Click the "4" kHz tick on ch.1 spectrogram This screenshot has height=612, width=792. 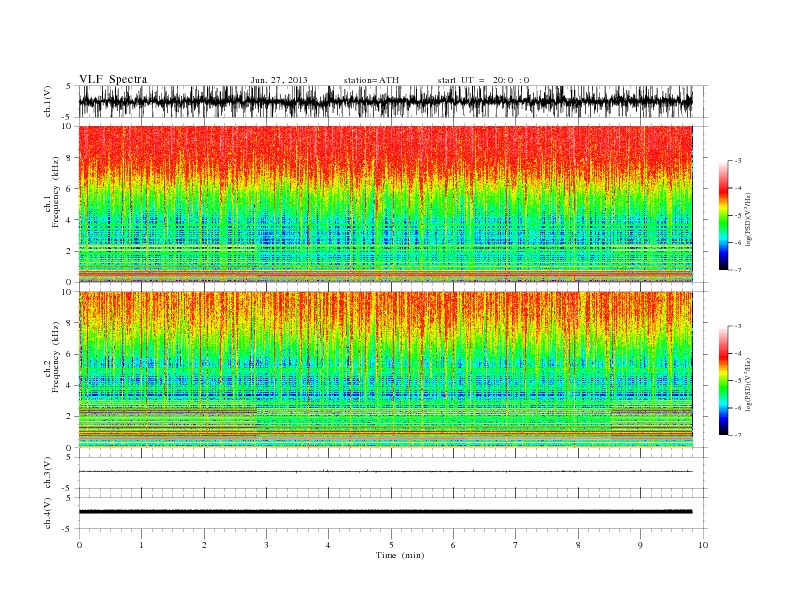click(x=70, y=220)
